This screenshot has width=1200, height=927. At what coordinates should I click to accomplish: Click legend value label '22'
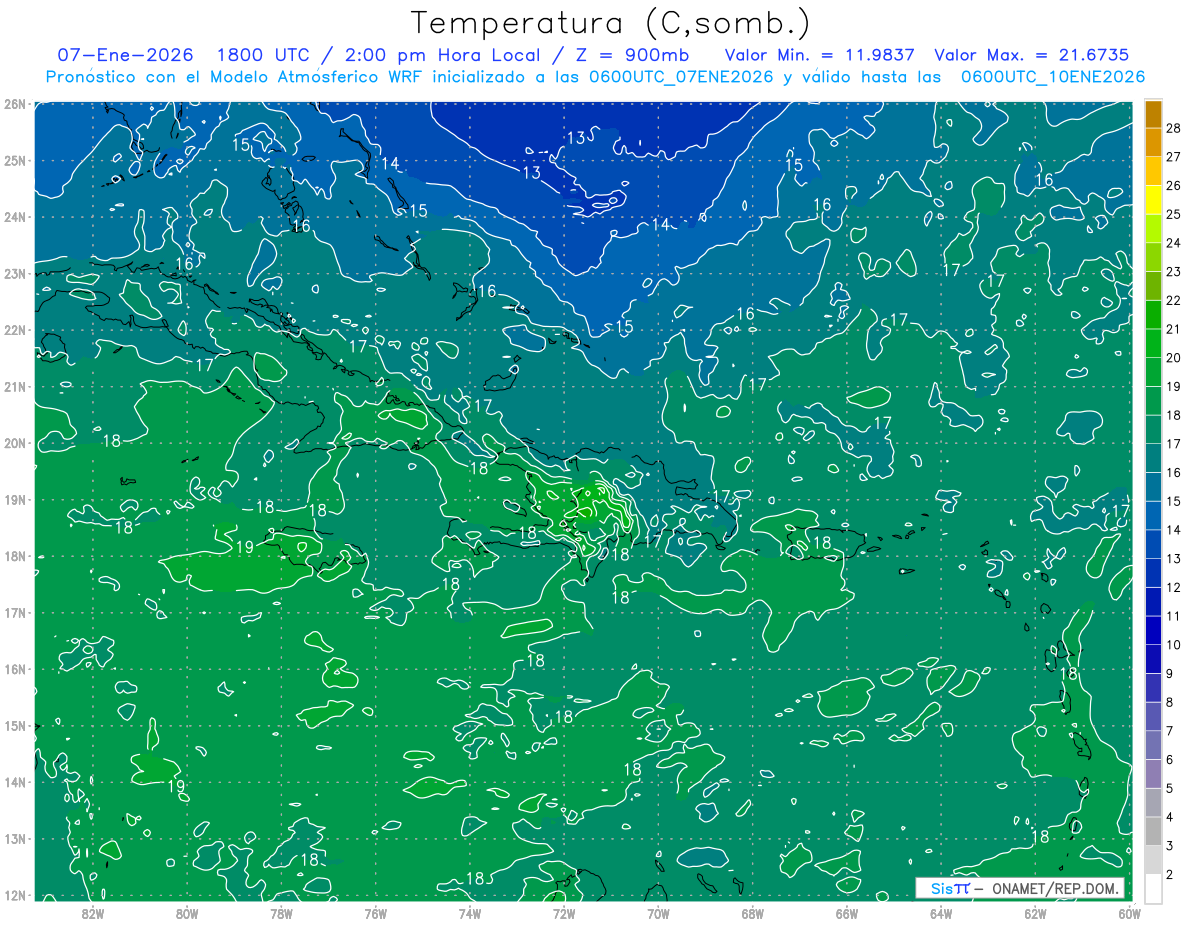(x=1173, y=300)
